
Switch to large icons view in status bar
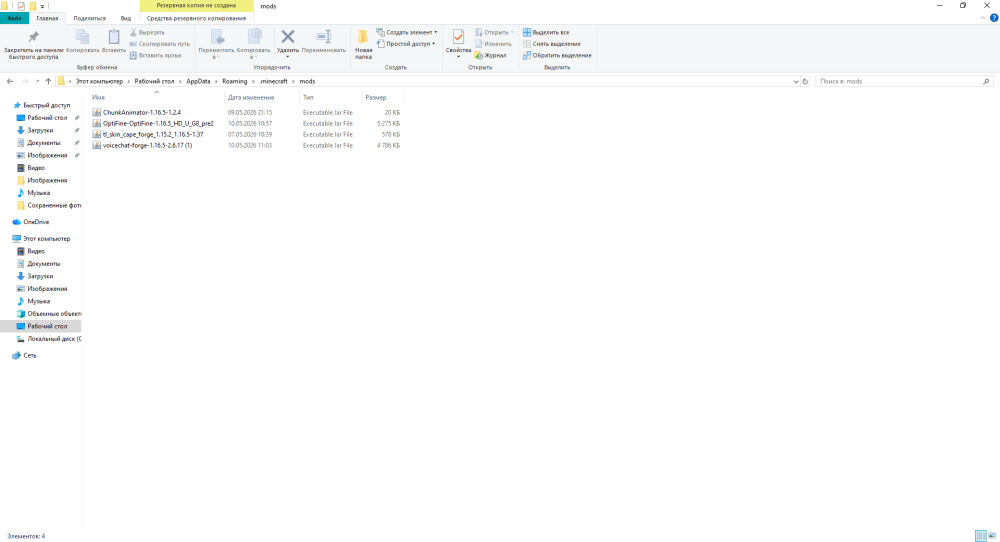(992, 536)
